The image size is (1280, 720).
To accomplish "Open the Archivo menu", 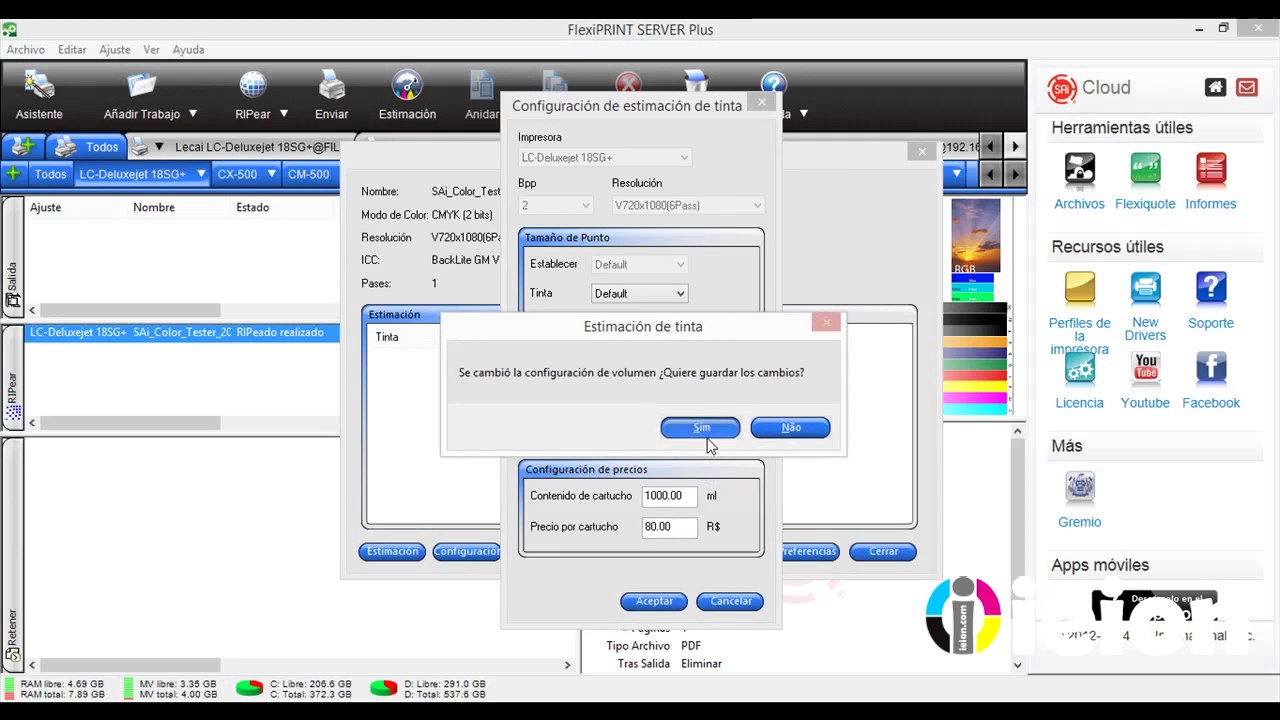I will [26, 49].
